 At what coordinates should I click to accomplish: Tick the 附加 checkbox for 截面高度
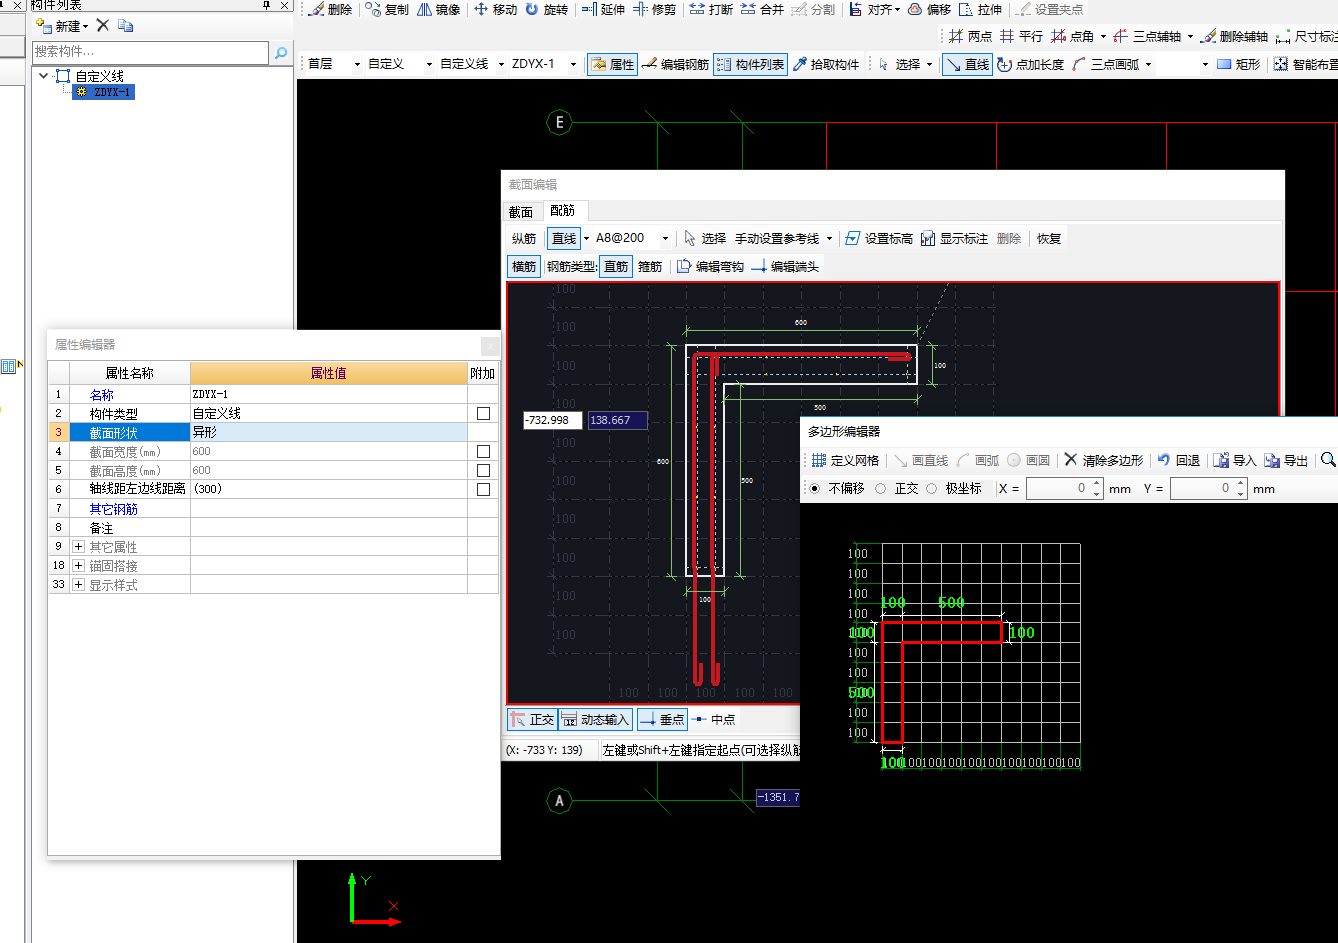(x=483, y=470)
